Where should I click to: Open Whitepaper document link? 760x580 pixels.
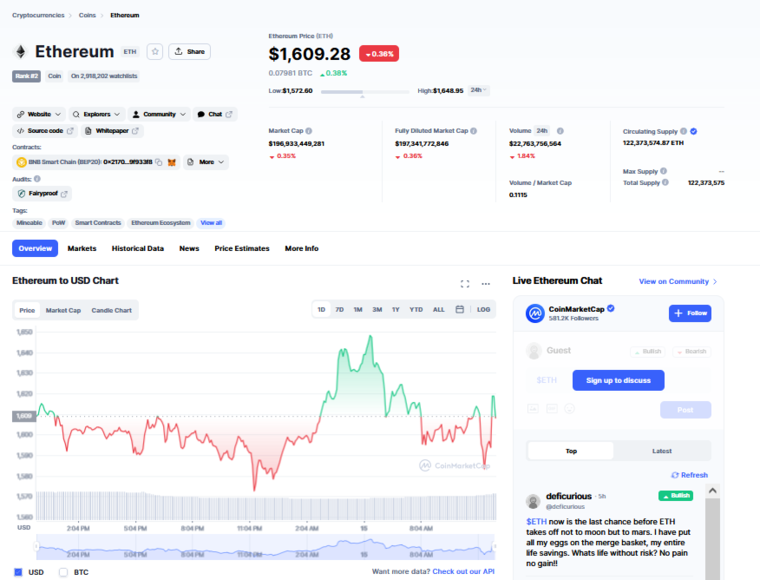(x=112, y=131)
